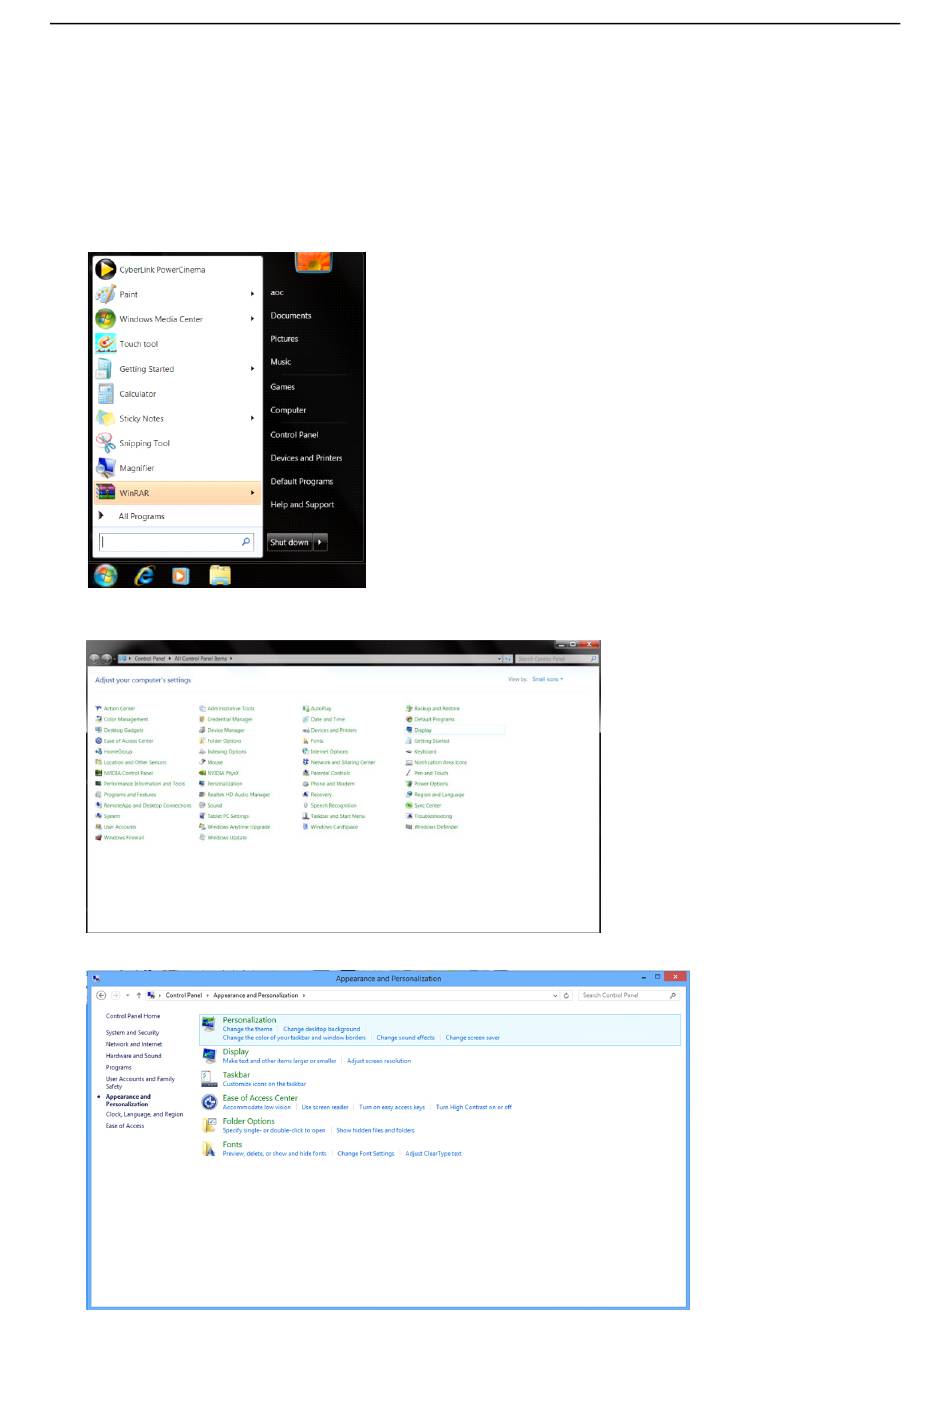950x1408 pixels.
Task: Select Control Panel in Start menu
Action: [x=294, y=435]
